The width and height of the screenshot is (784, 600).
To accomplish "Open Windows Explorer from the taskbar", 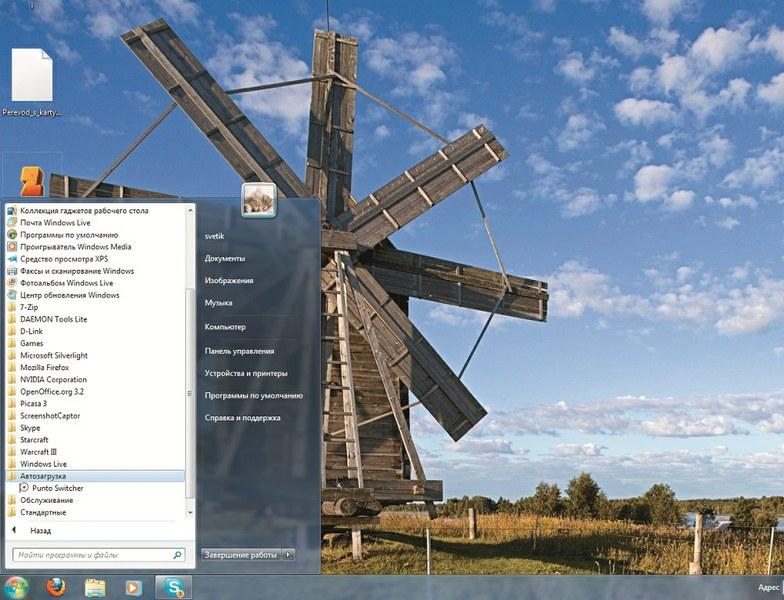I will [x=95, y=586].
